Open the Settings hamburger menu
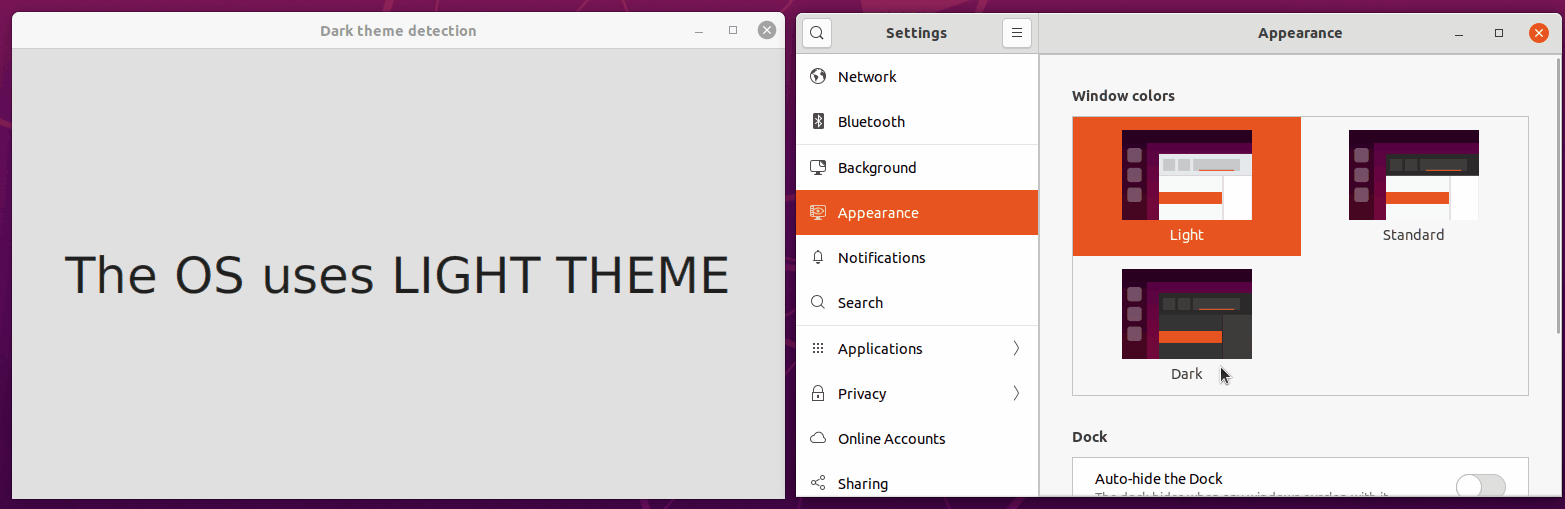 1016,33
